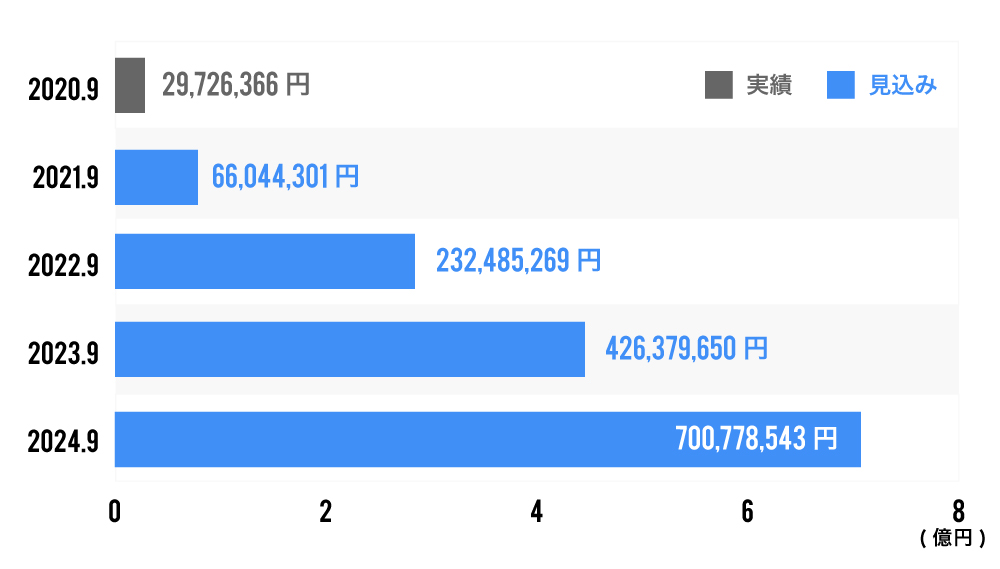Click the 8 tick on x-axis

coord(958,511)
